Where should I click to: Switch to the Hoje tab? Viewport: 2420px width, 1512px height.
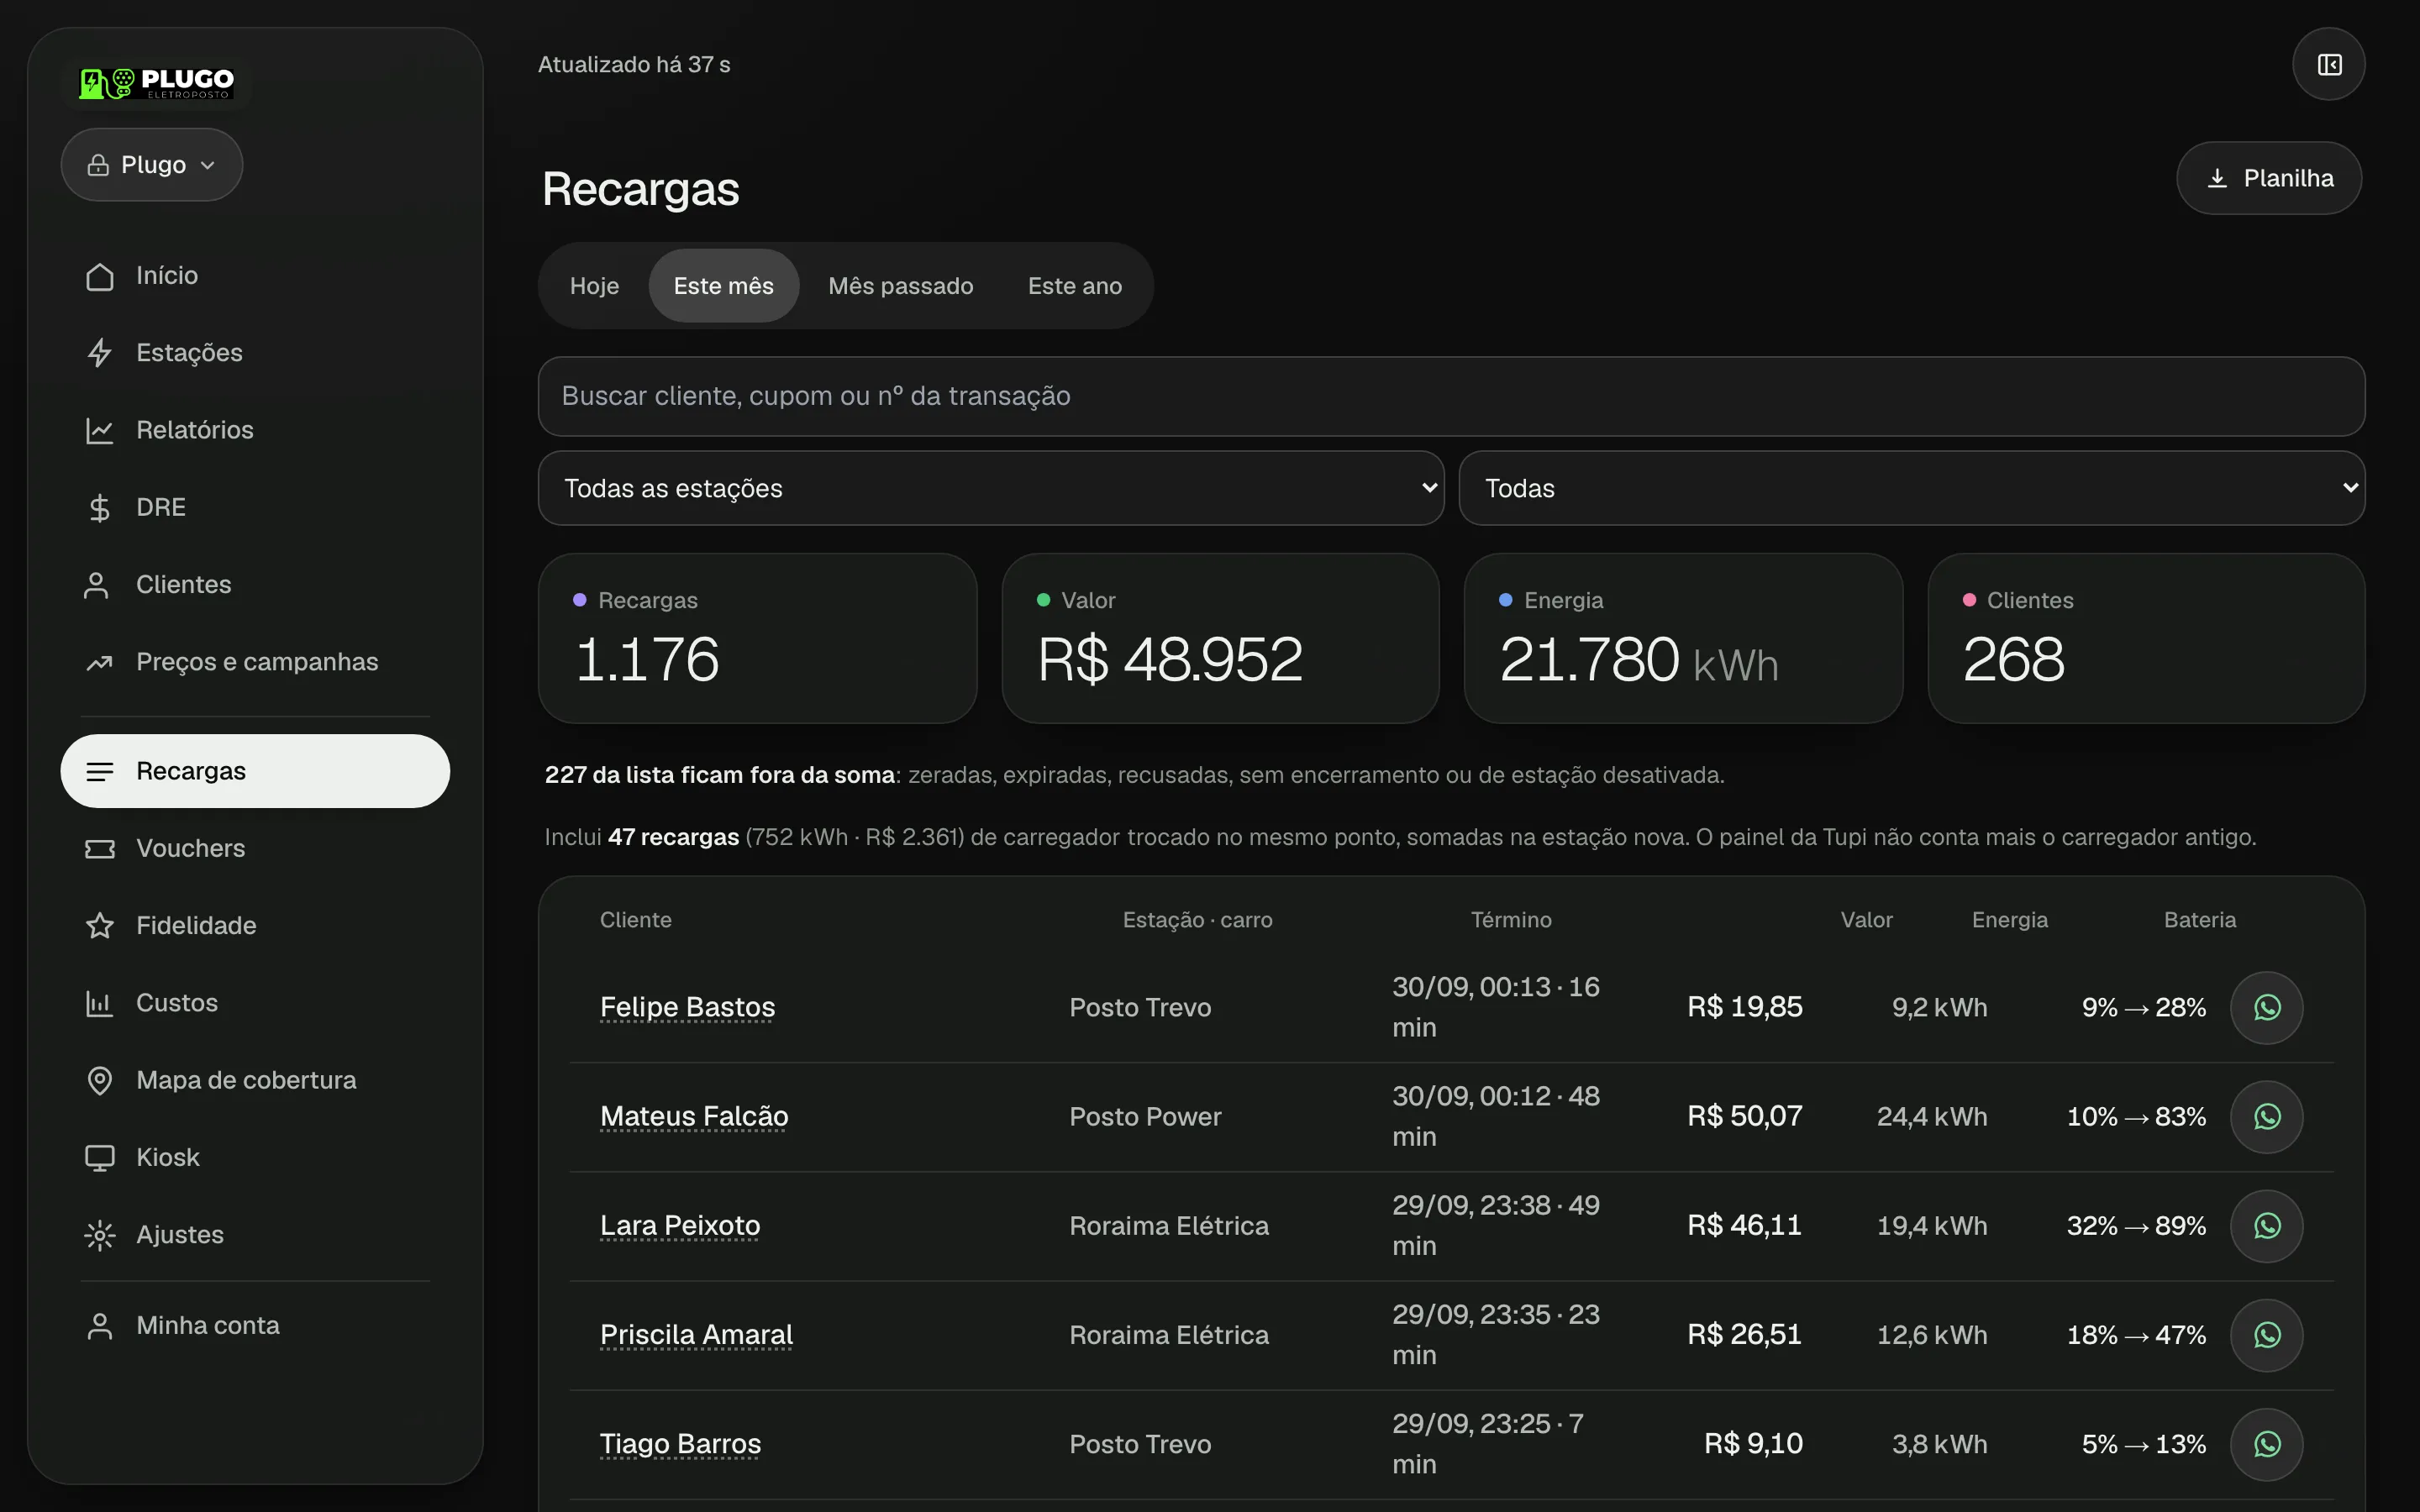[594, 286]
